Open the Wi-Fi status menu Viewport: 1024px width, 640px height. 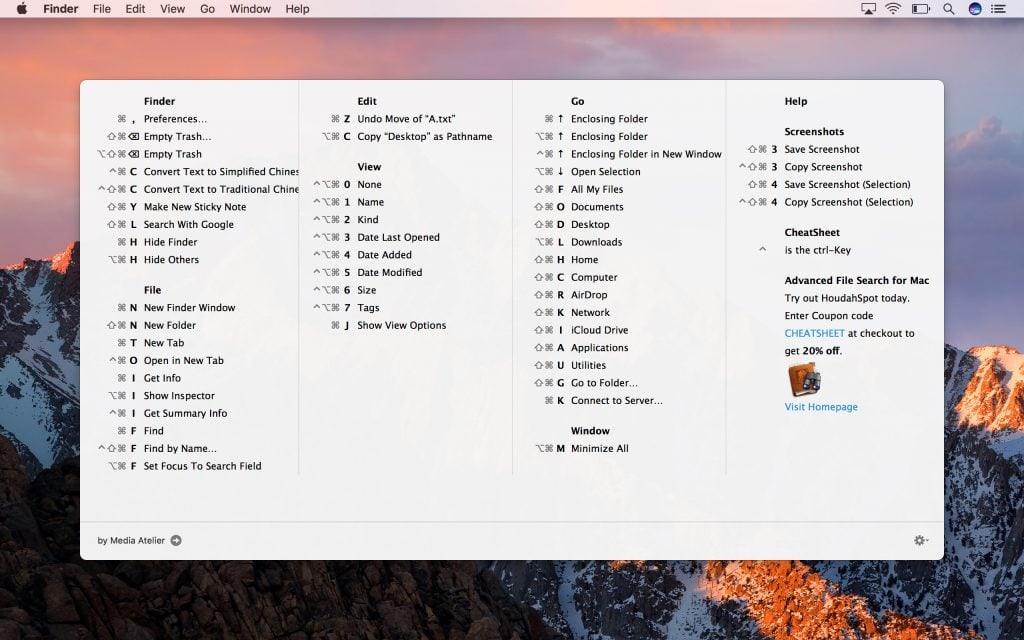893,8
